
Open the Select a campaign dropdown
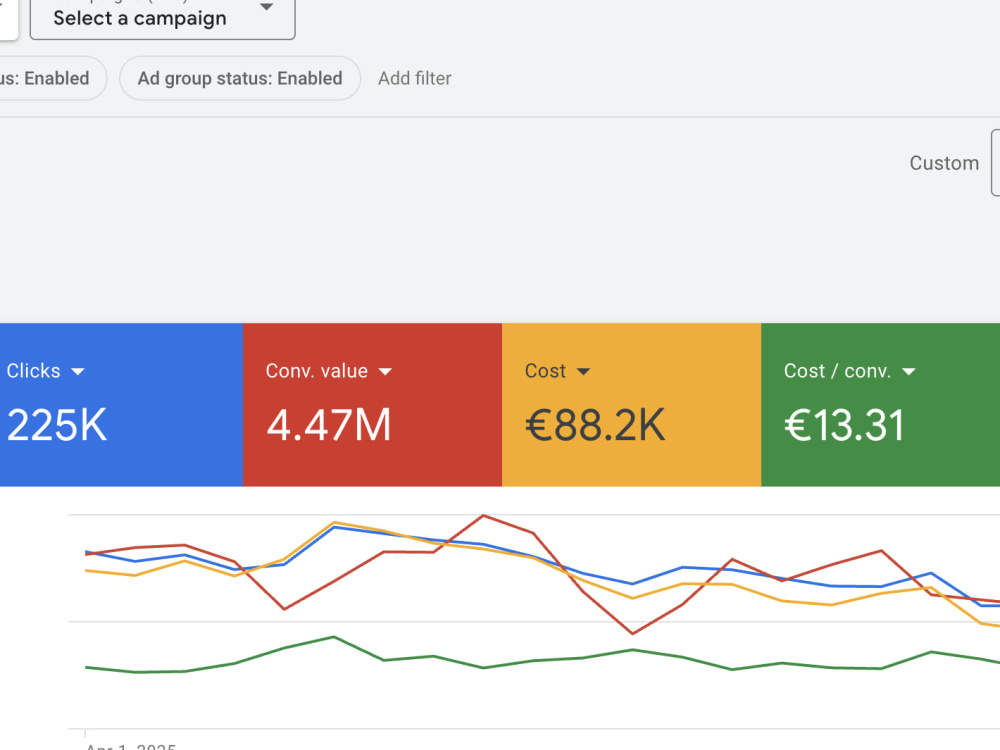(162, 18)
